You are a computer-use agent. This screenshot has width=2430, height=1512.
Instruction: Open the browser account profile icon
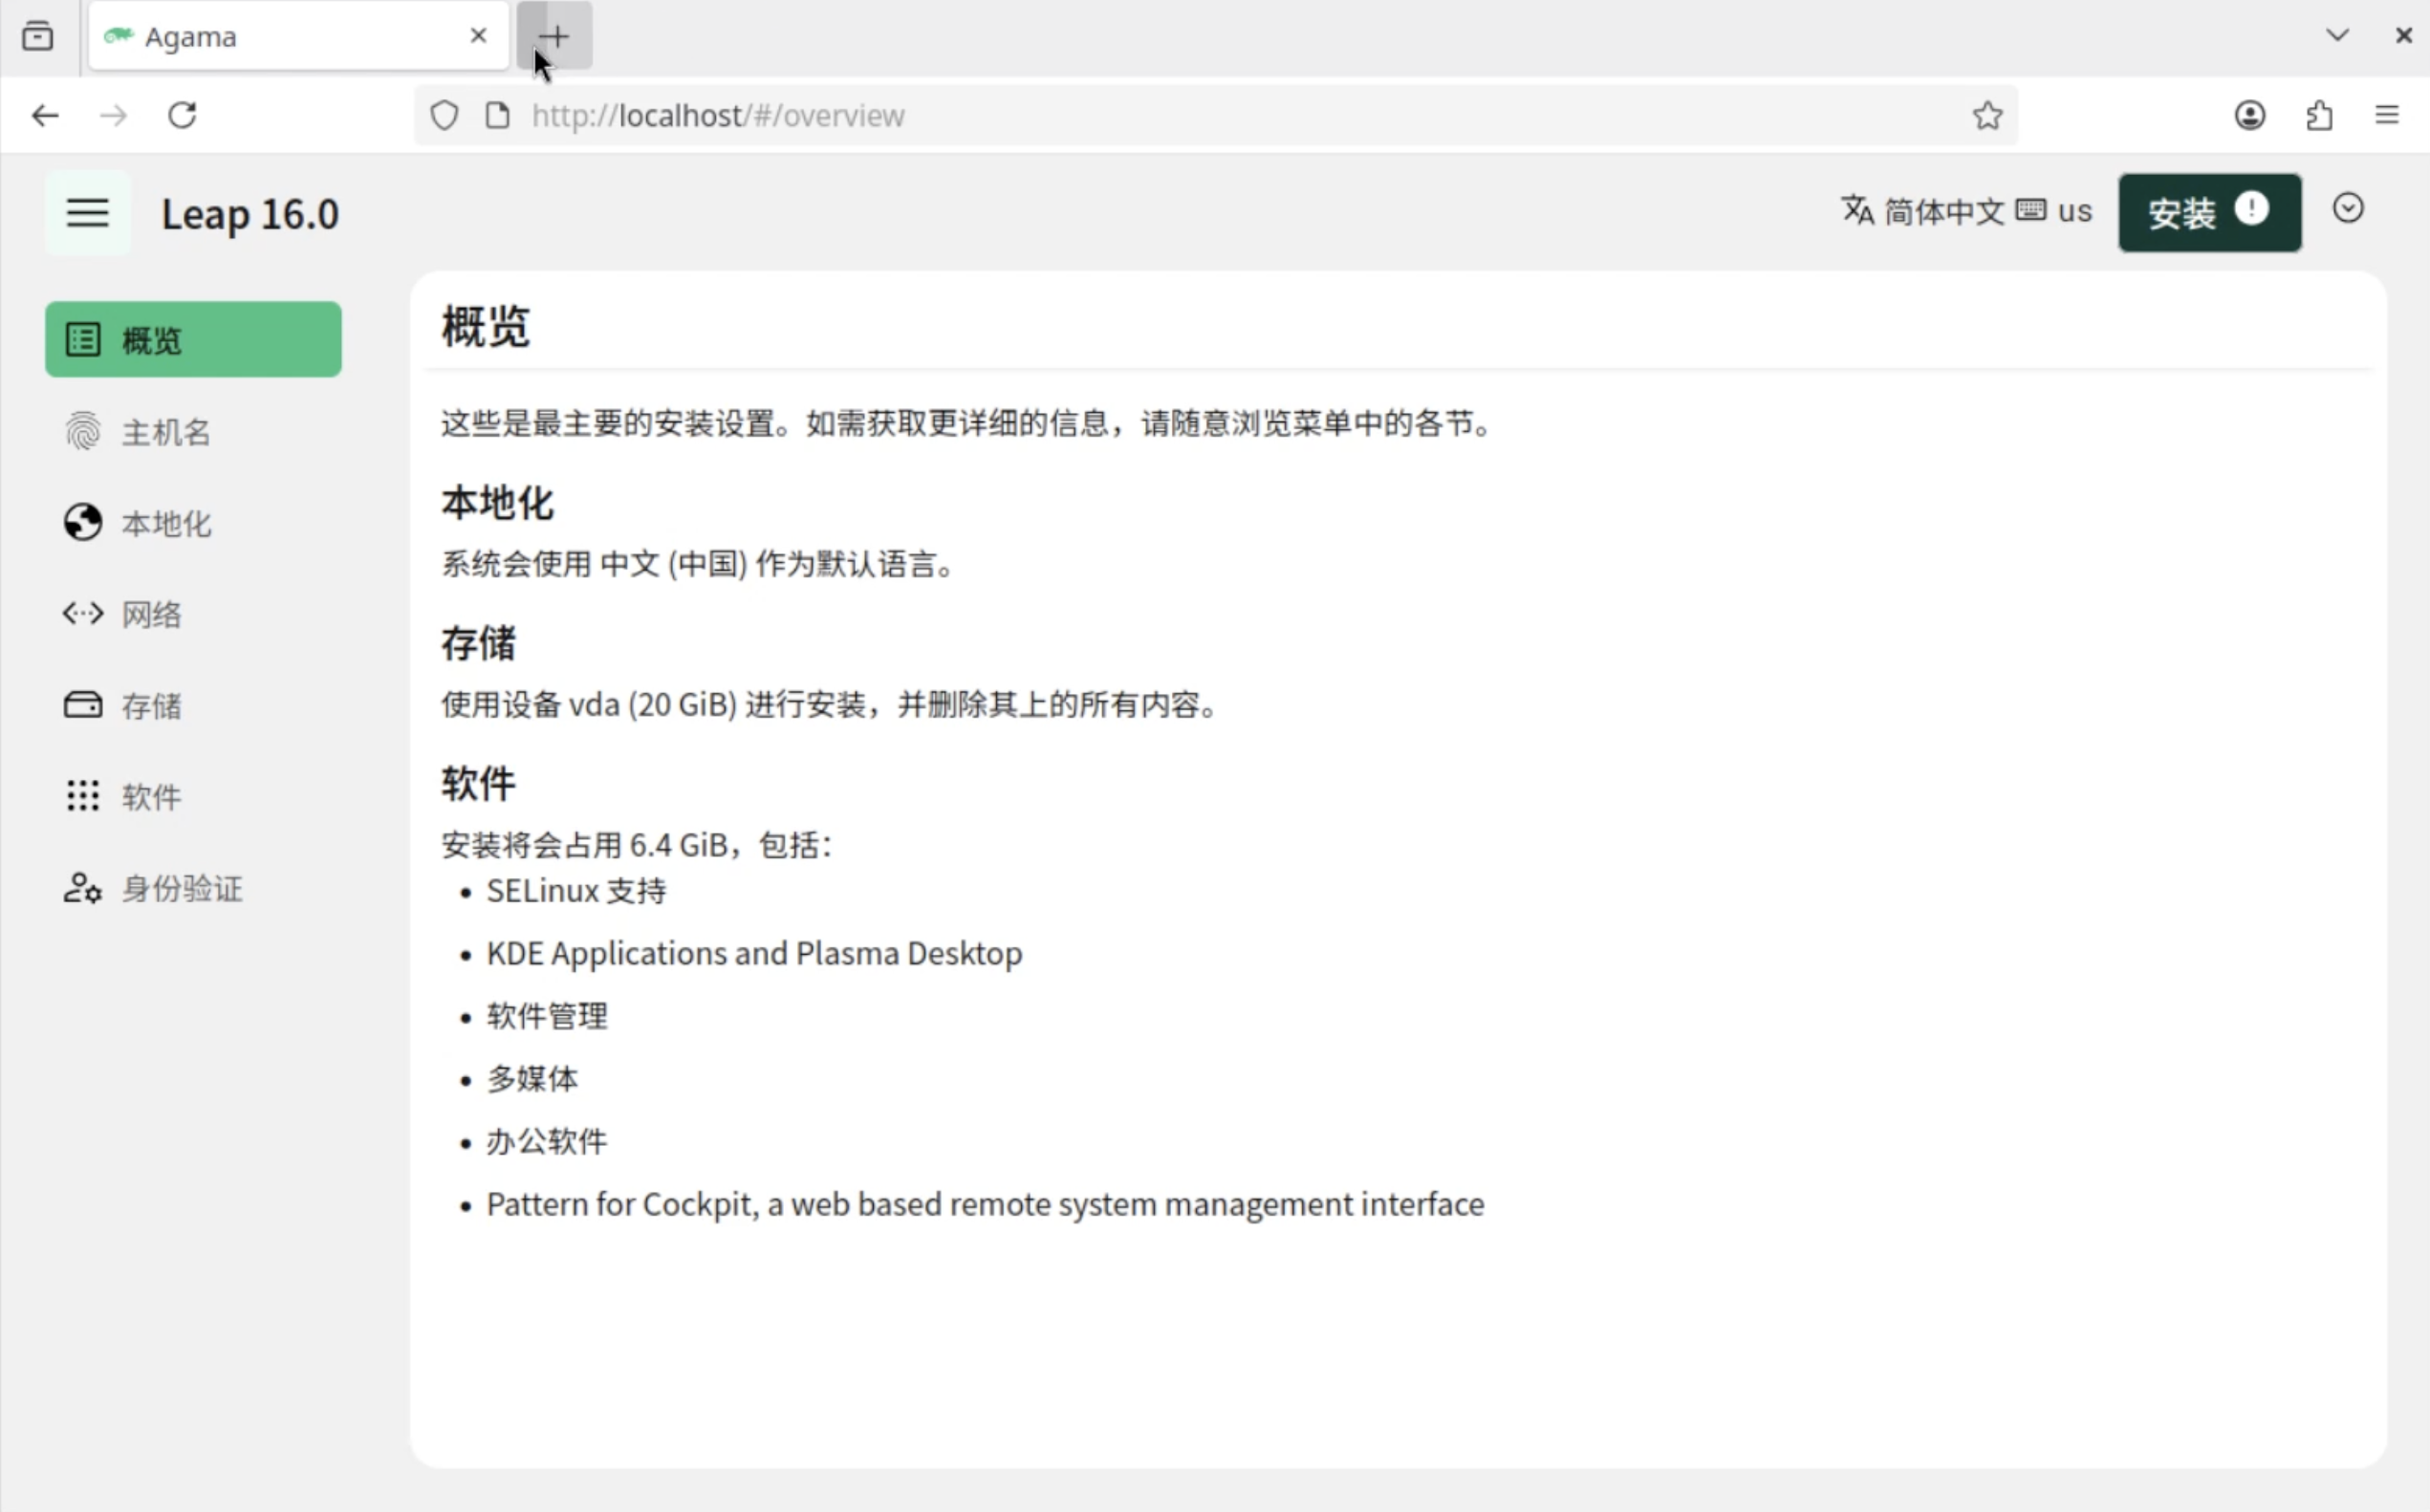pos(2249,116)
